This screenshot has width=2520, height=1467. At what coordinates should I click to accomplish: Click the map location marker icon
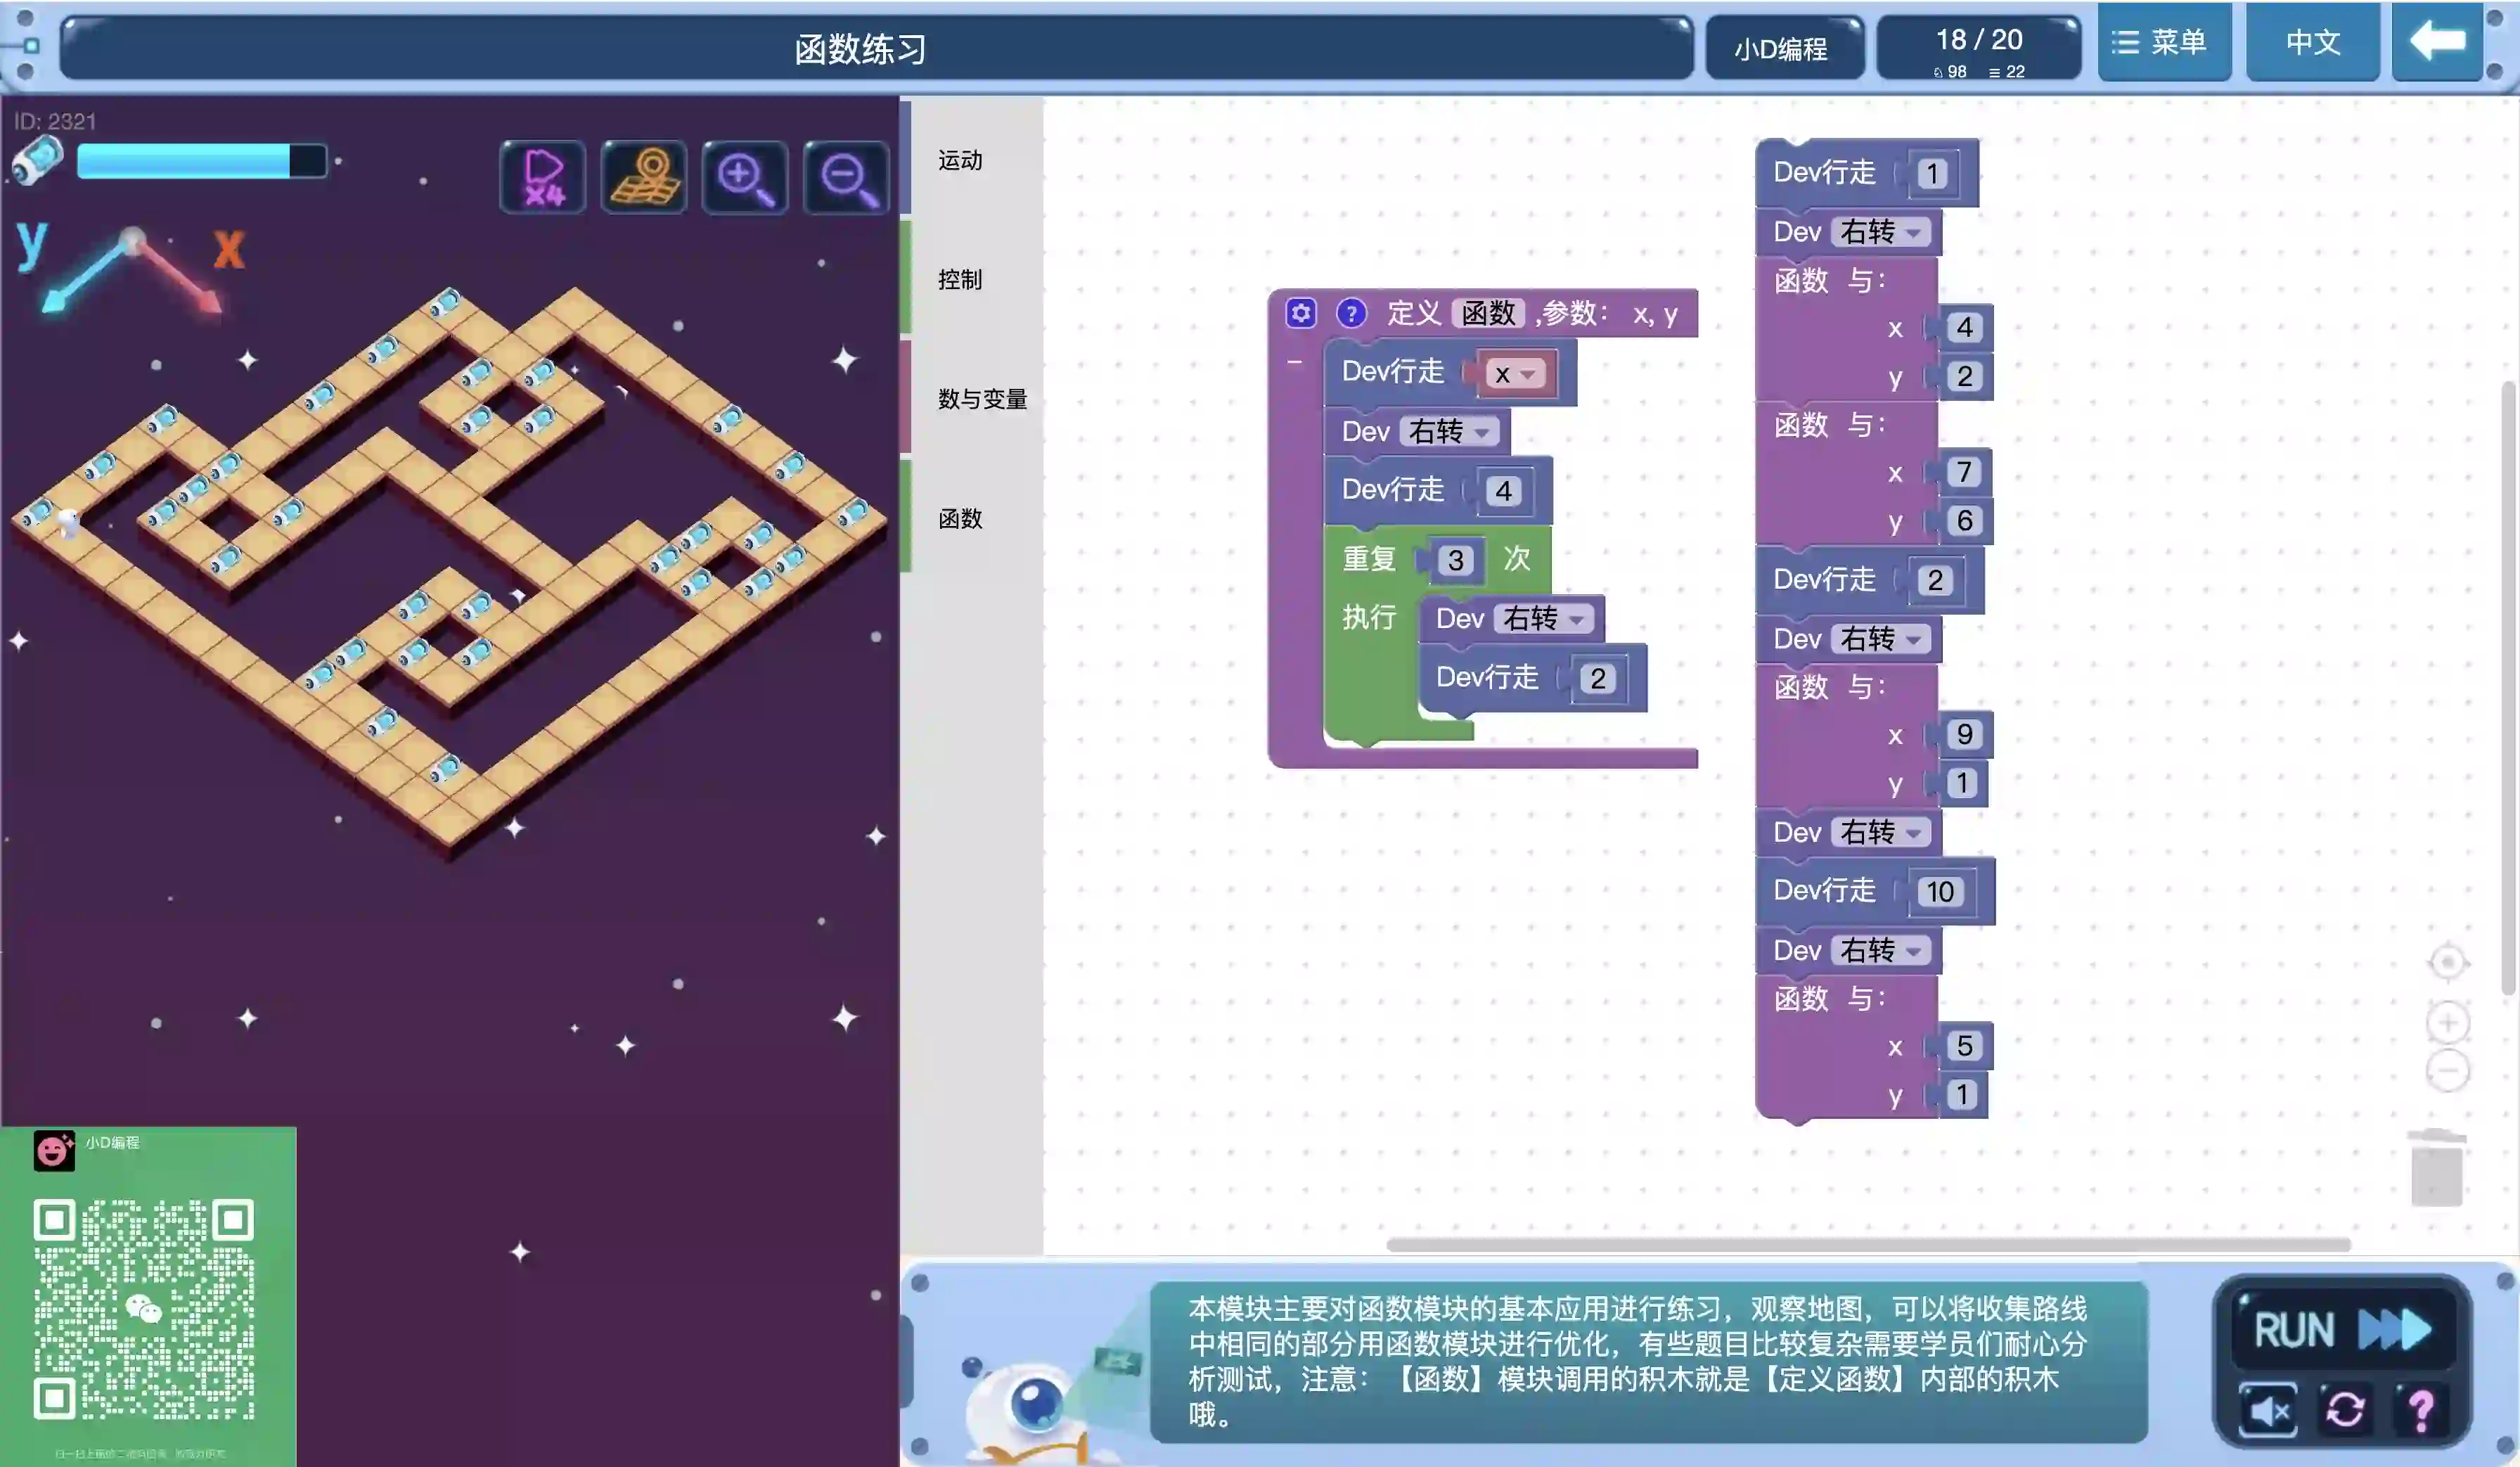644,177
